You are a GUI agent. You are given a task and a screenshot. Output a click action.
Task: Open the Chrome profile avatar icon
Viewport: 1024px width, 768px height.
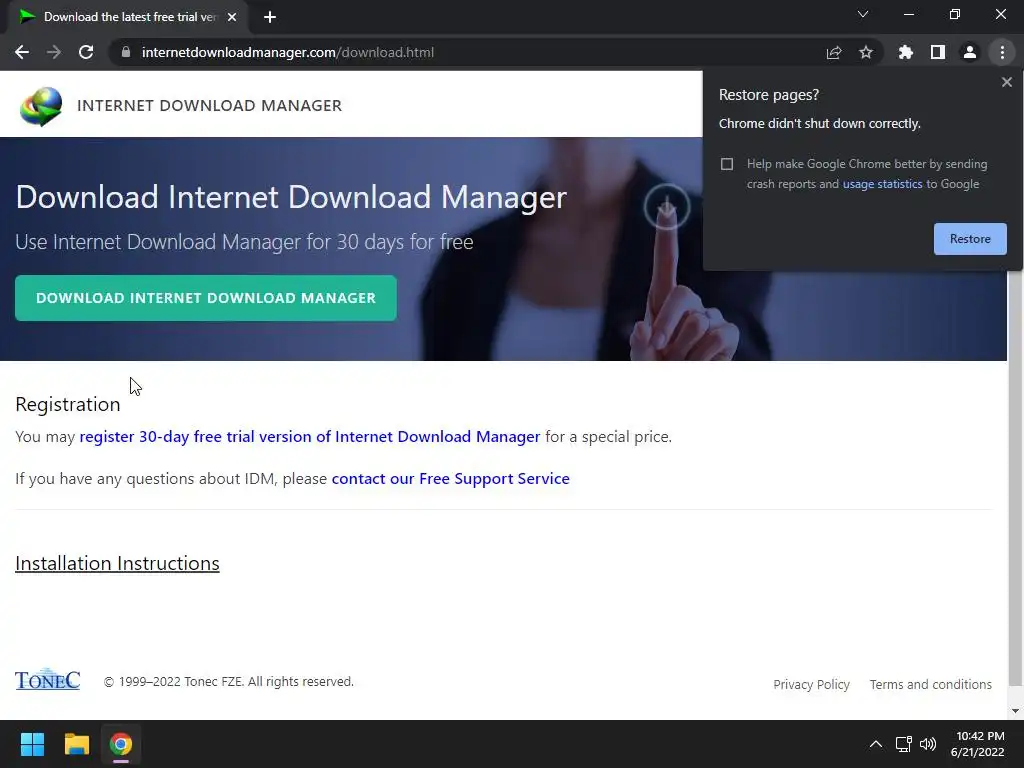(970, 52)
